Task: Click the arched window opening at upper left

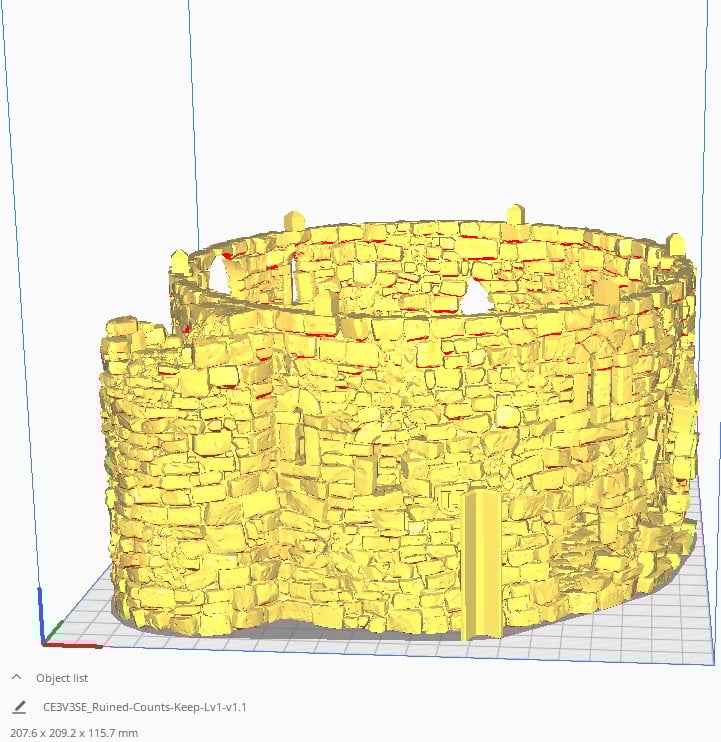Action: coord(220,270)
